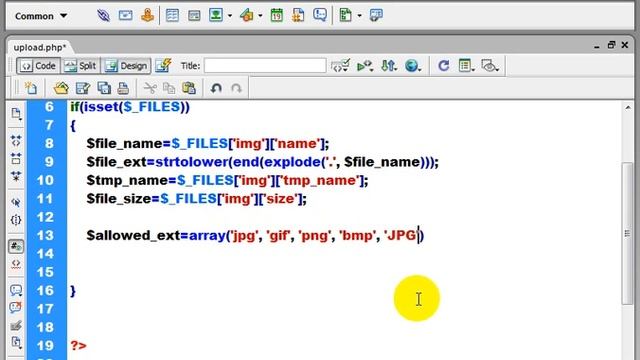Open Preview in browser globe menu

[x=413, y=66]
